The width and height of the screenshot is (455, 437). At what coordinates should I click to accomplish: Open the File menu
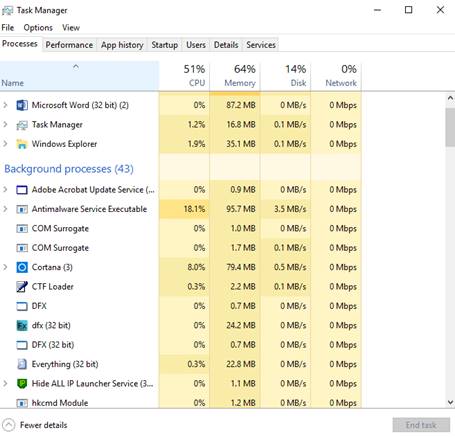[8, 28]
